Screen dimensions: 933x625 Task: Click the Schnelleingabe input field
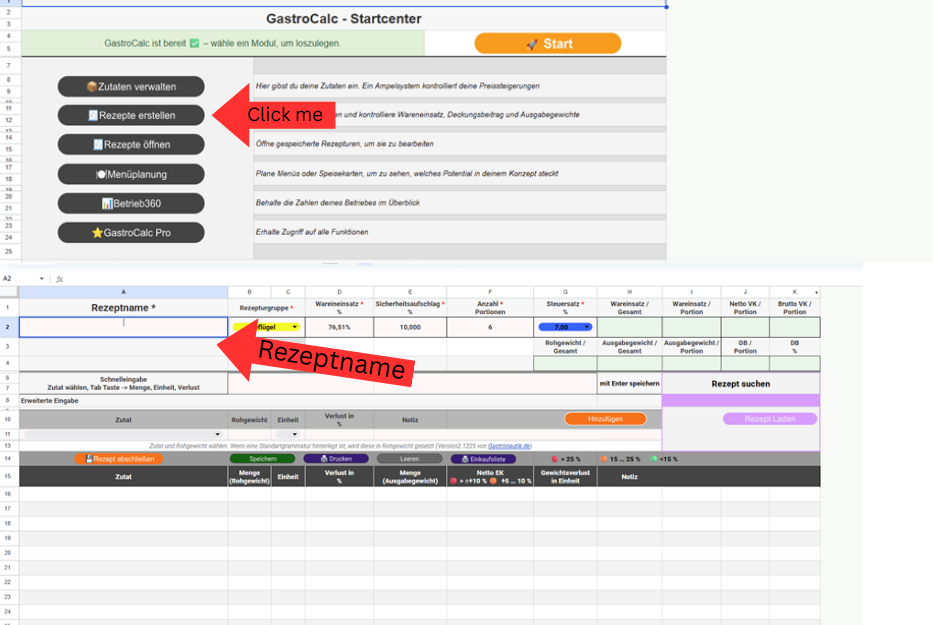[x=412, y=383]
